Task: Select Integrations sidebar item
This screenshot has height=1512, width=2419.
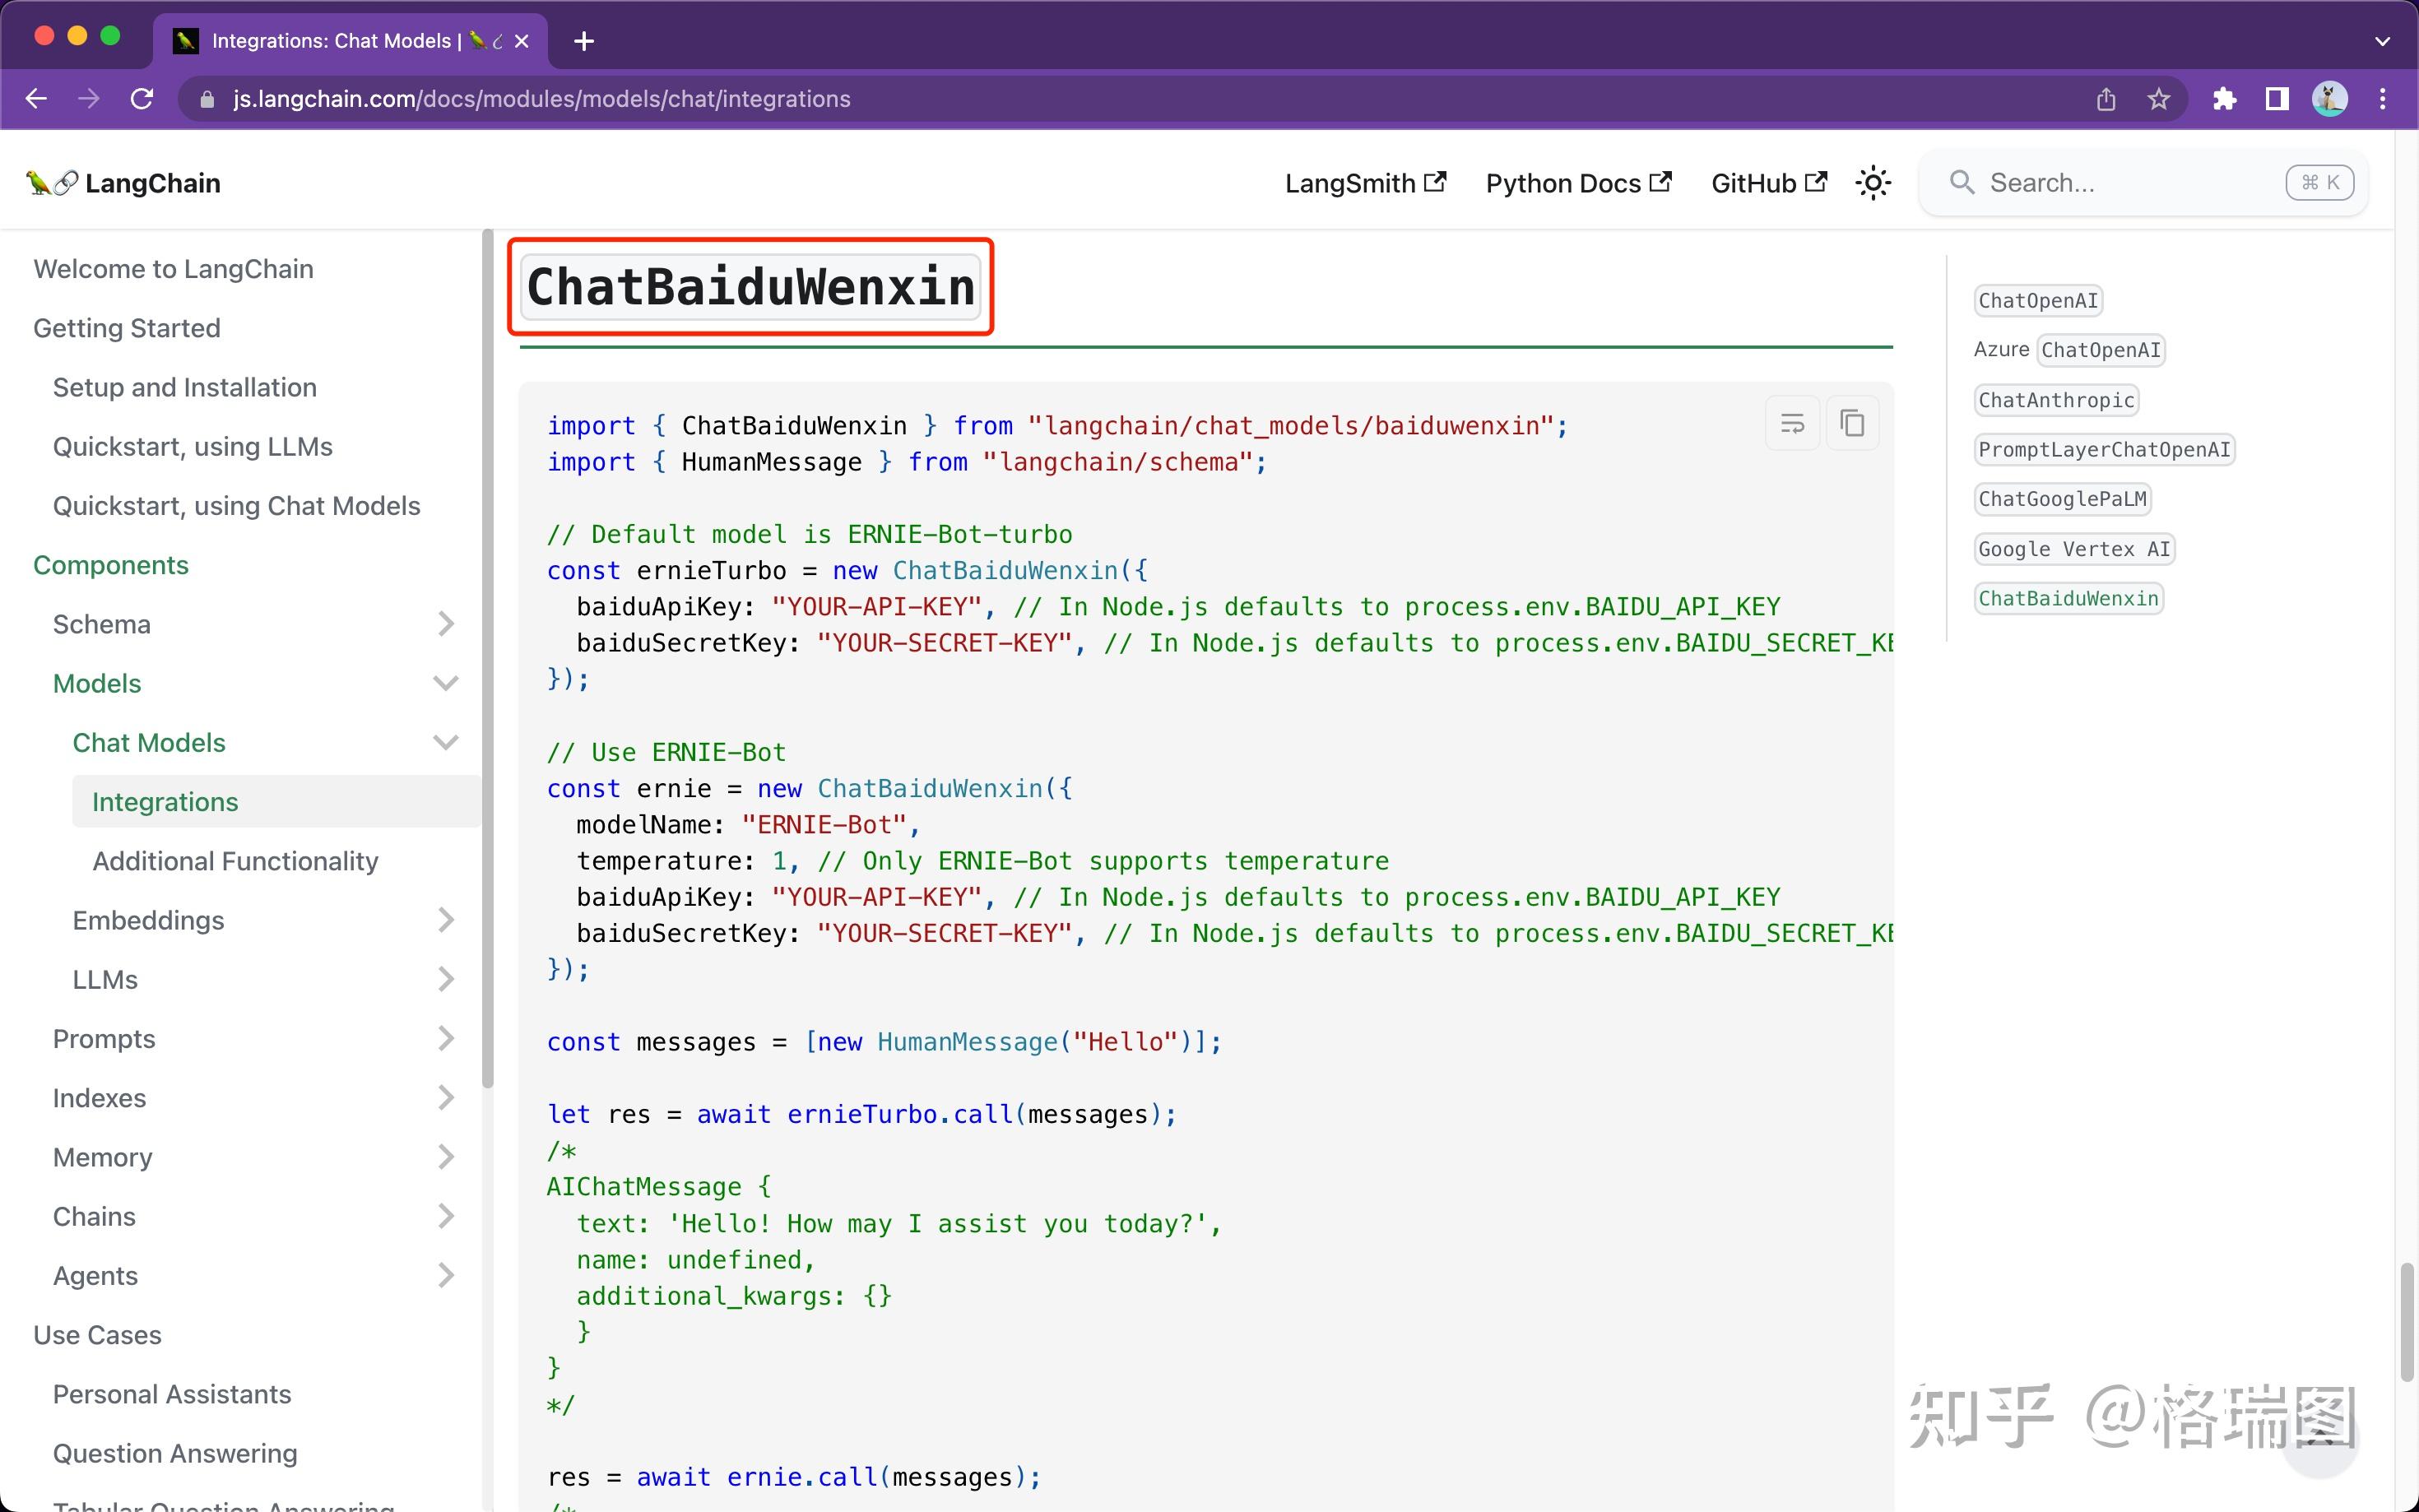Action: tap(276, 802)
